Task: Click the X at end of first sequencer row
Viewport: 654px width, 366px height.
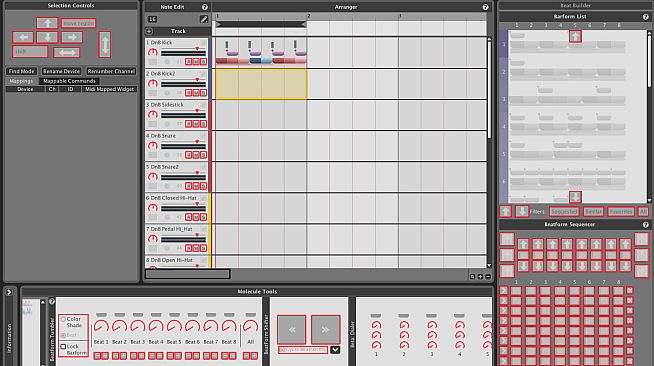Action: pos(630,291)
